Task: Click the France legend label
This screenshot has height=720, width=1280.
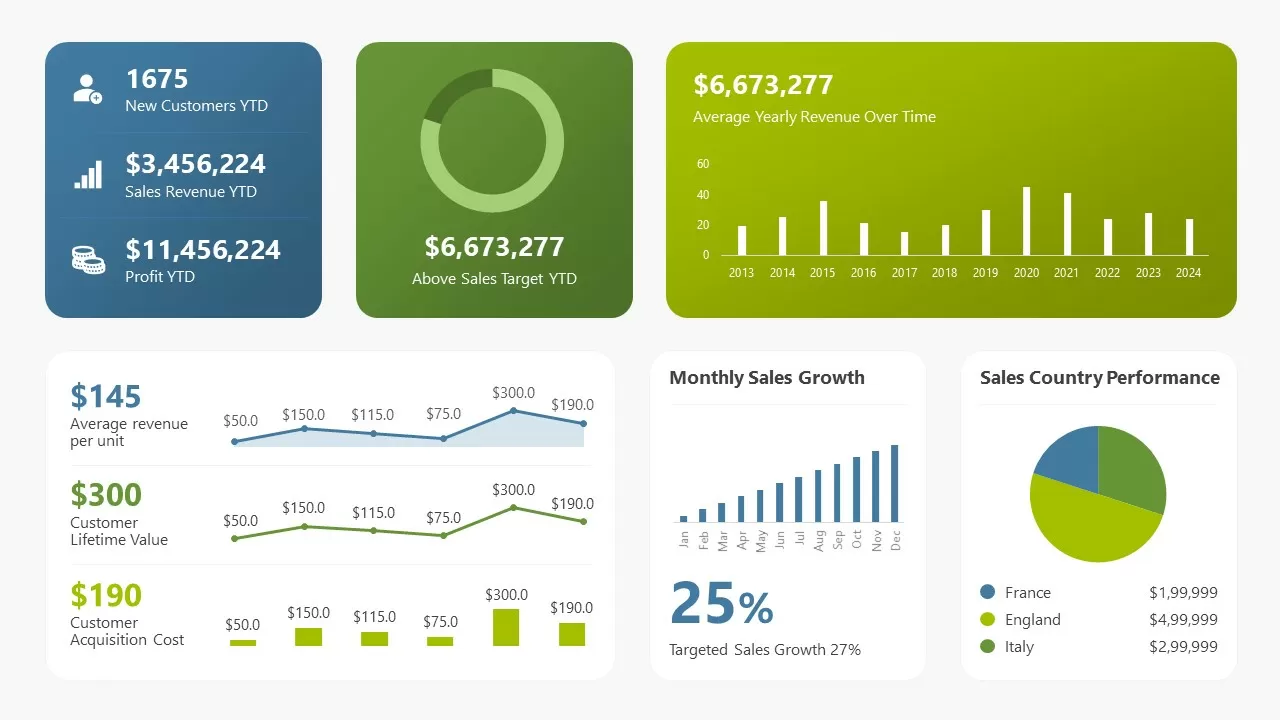Action: pos(1028,593)
